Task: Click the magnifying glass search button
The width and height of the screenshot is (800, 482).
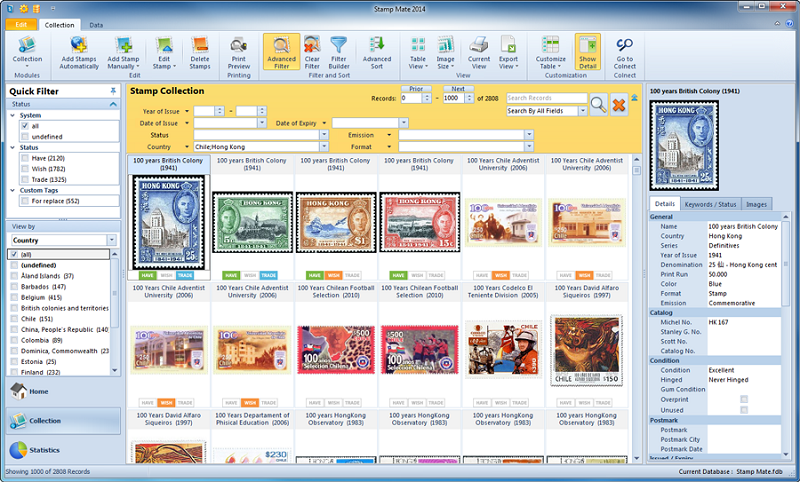Action: coord(598,105)
